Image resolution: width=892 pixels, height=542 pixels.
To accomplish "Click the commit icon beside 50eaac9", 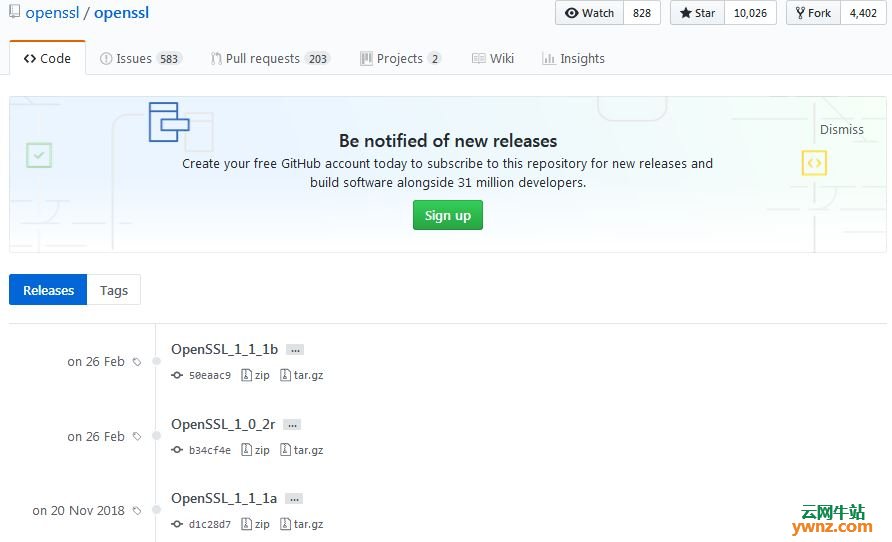I will click(177, 375).
